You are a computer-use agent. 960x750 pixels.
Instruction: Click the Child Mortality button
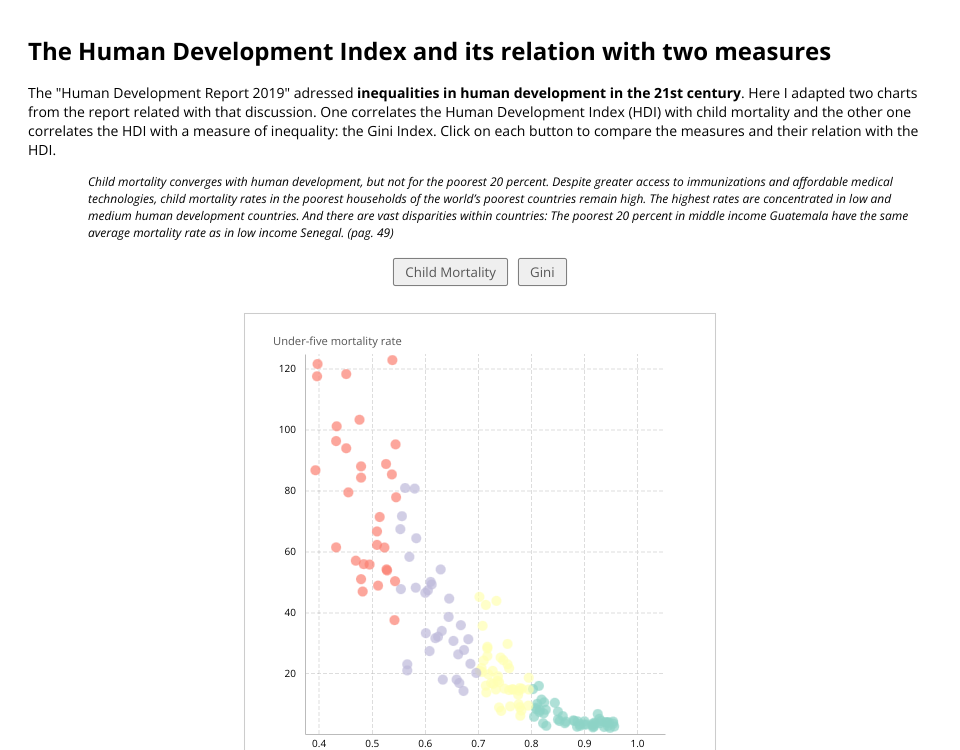[x=450, y=272]
